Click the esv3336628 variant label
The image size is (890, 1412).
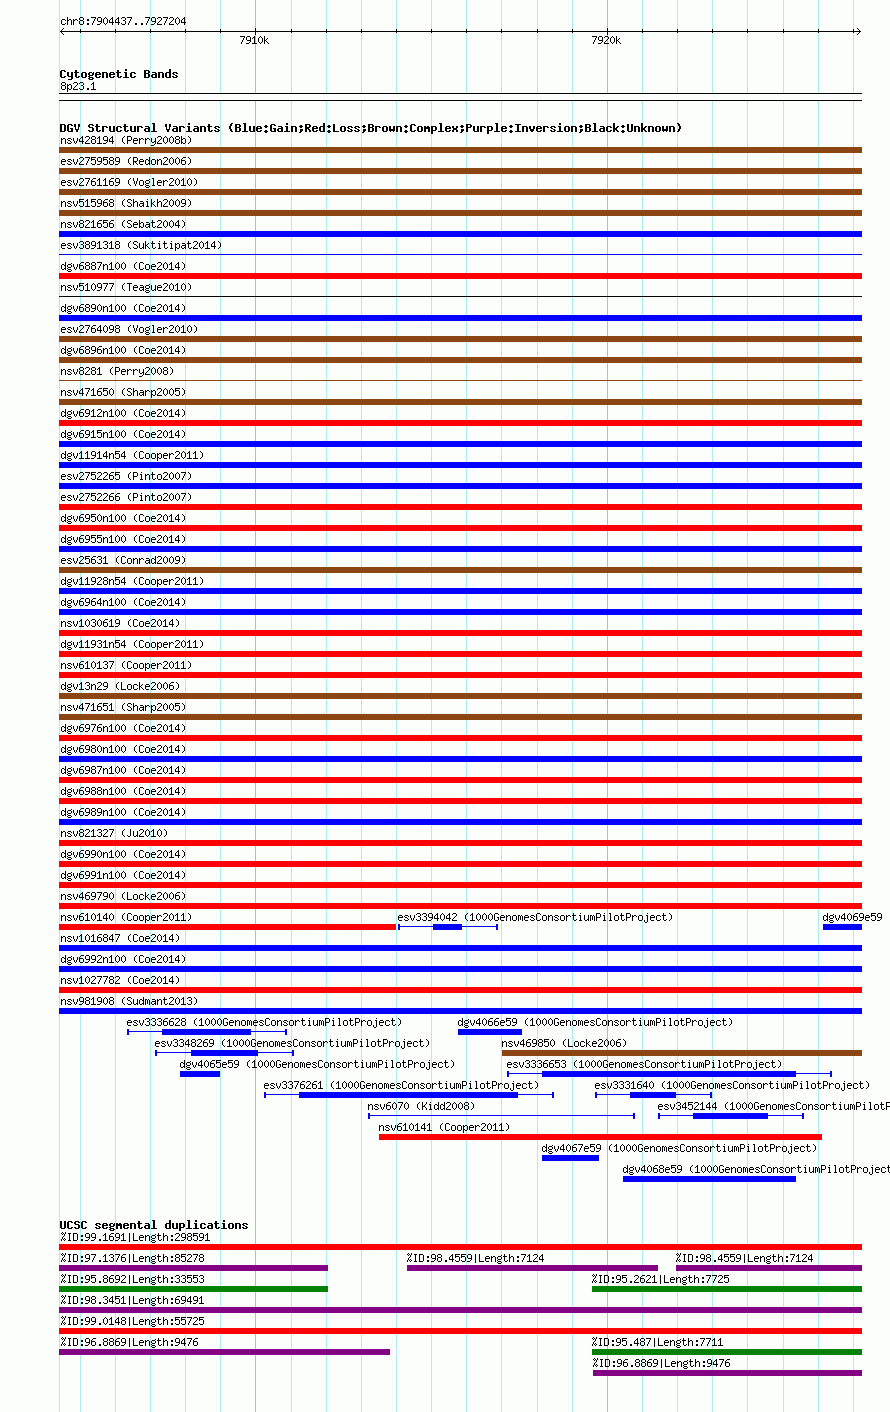264,1022
